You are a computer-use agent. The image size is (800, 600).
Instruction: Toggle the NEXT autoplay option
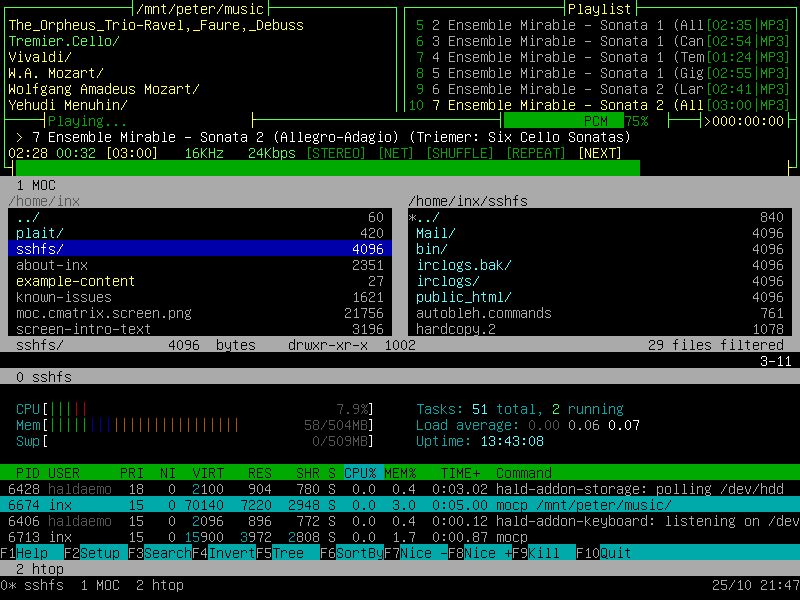[x=600, y=153]
